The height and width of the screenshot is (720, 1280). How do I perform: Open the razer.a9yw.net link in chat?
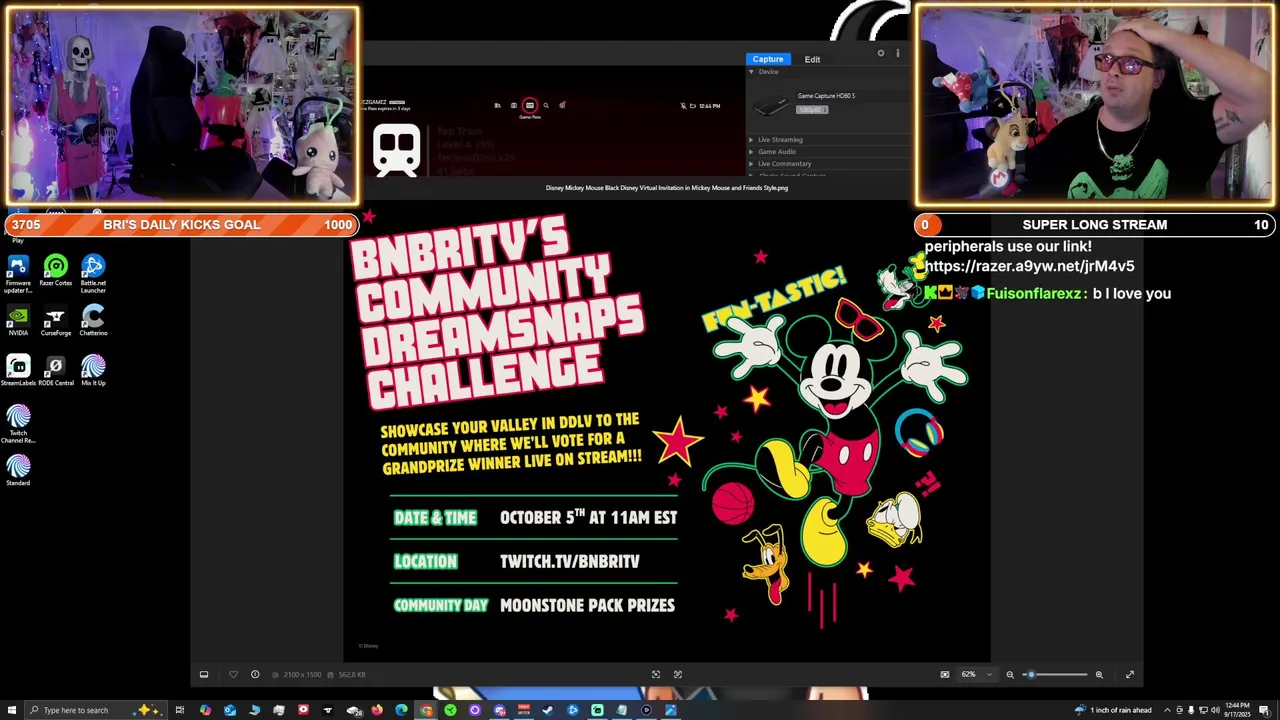[1029, 266]
